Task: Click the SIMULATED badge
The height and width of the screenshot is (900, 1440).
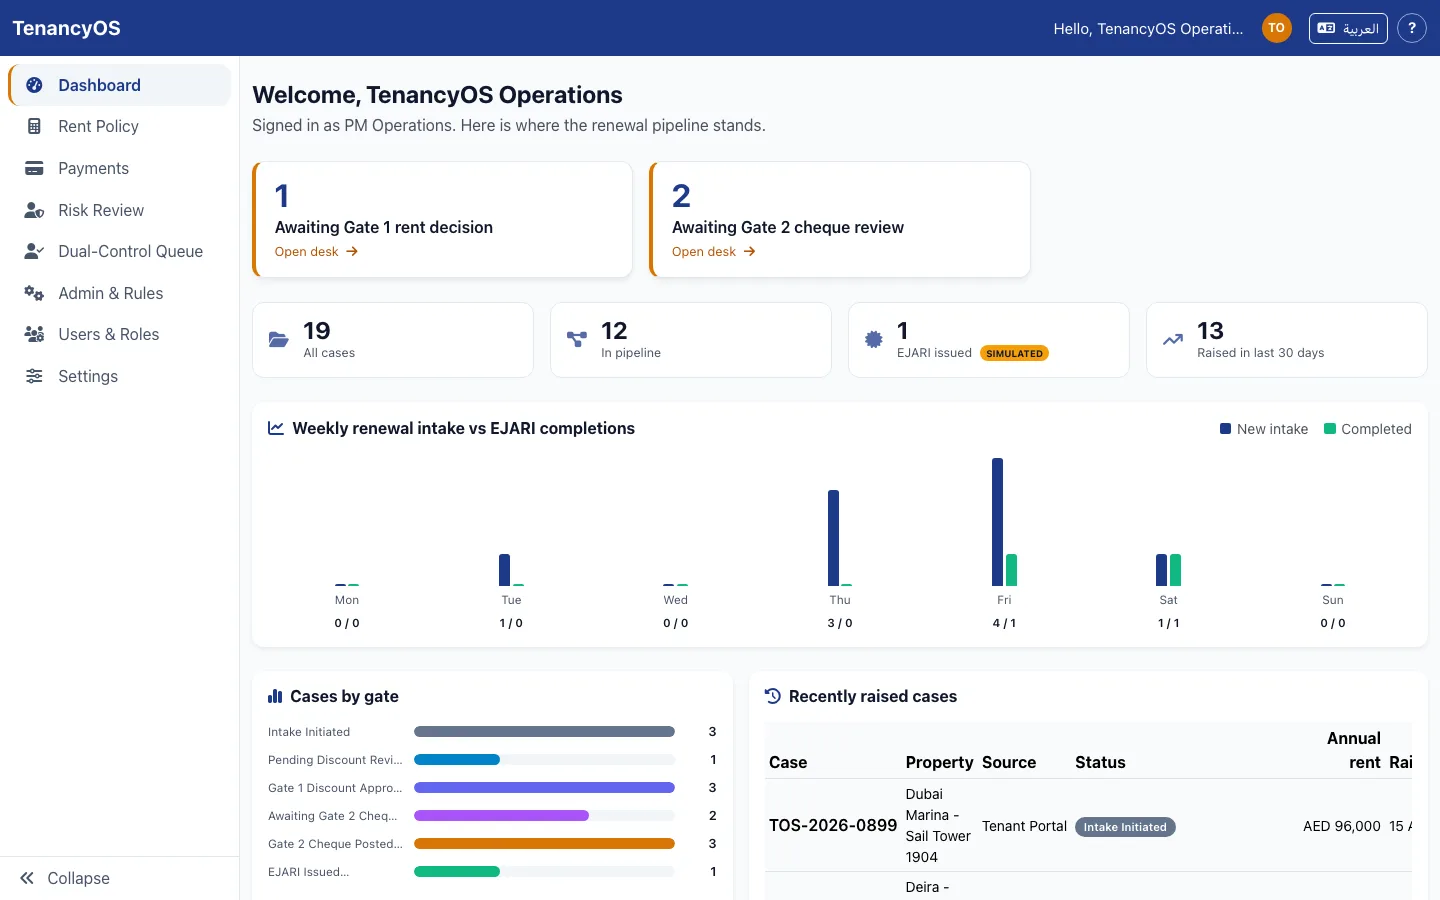Action: 1014,353
